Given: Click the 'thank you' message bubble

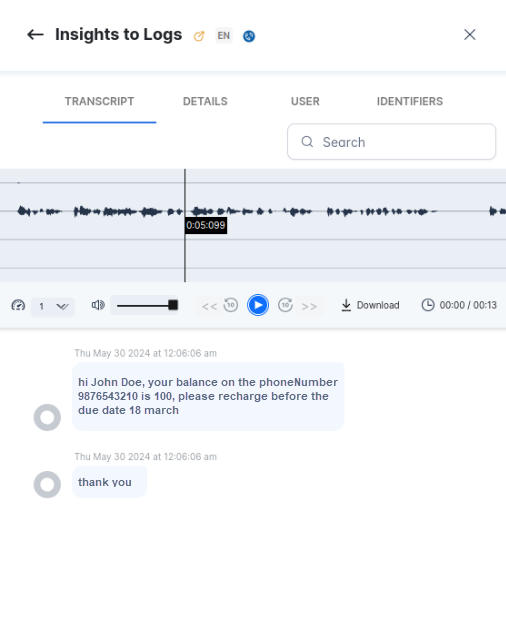Looking at the screenshot, I should click(x=109, y=482).
